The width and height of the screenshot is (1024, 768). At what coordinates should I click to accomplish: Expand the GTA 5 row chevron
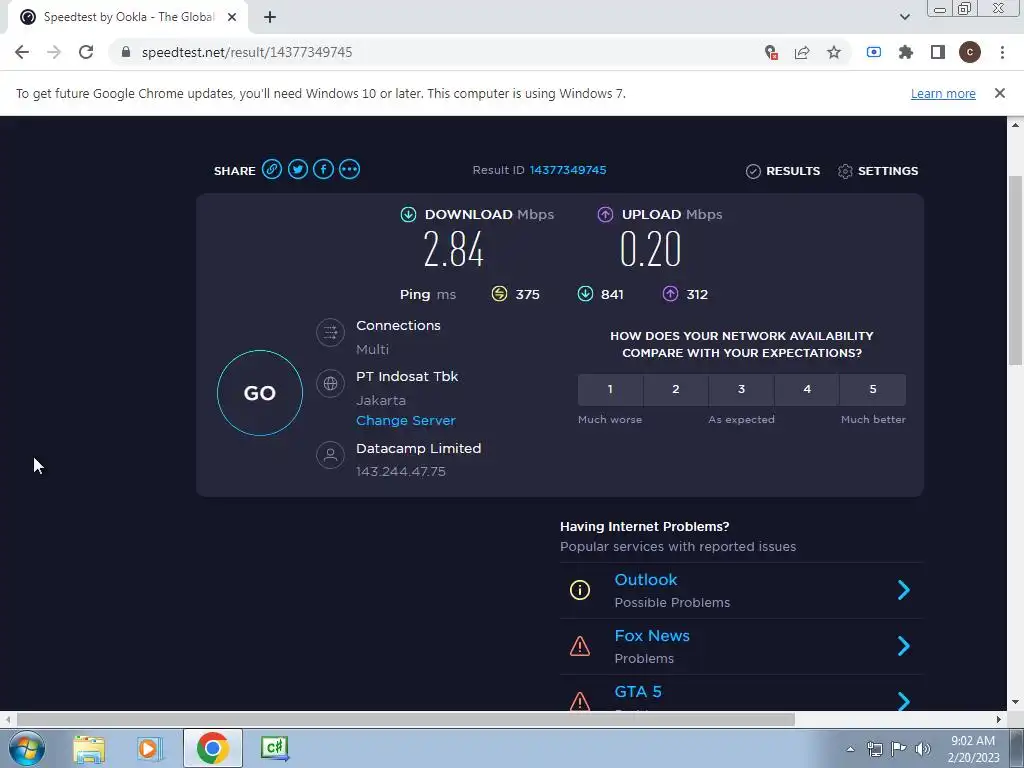tap(904, 701)
